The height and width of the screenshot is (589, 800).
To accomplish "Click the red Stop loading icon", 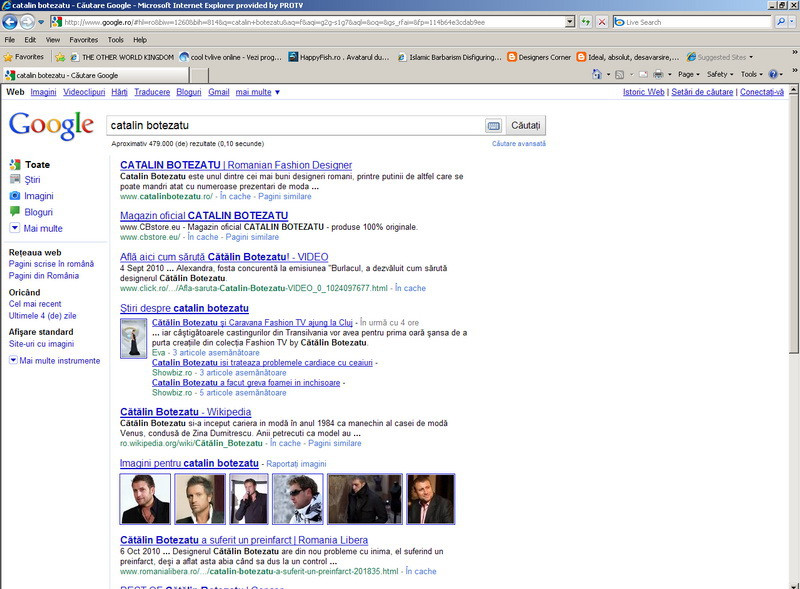I will (x=601, y=21).
